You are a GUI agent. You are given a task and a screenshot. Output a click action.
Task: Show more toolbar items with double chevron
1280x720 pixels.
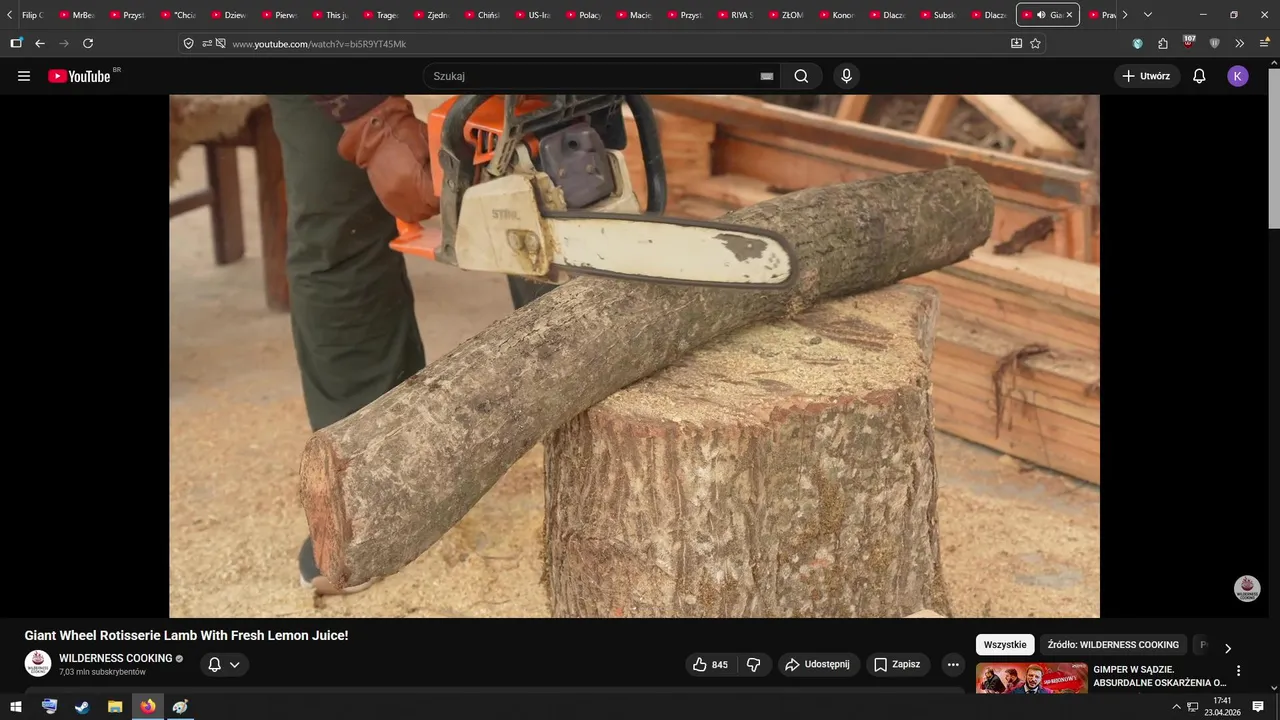coord(1239,43)
